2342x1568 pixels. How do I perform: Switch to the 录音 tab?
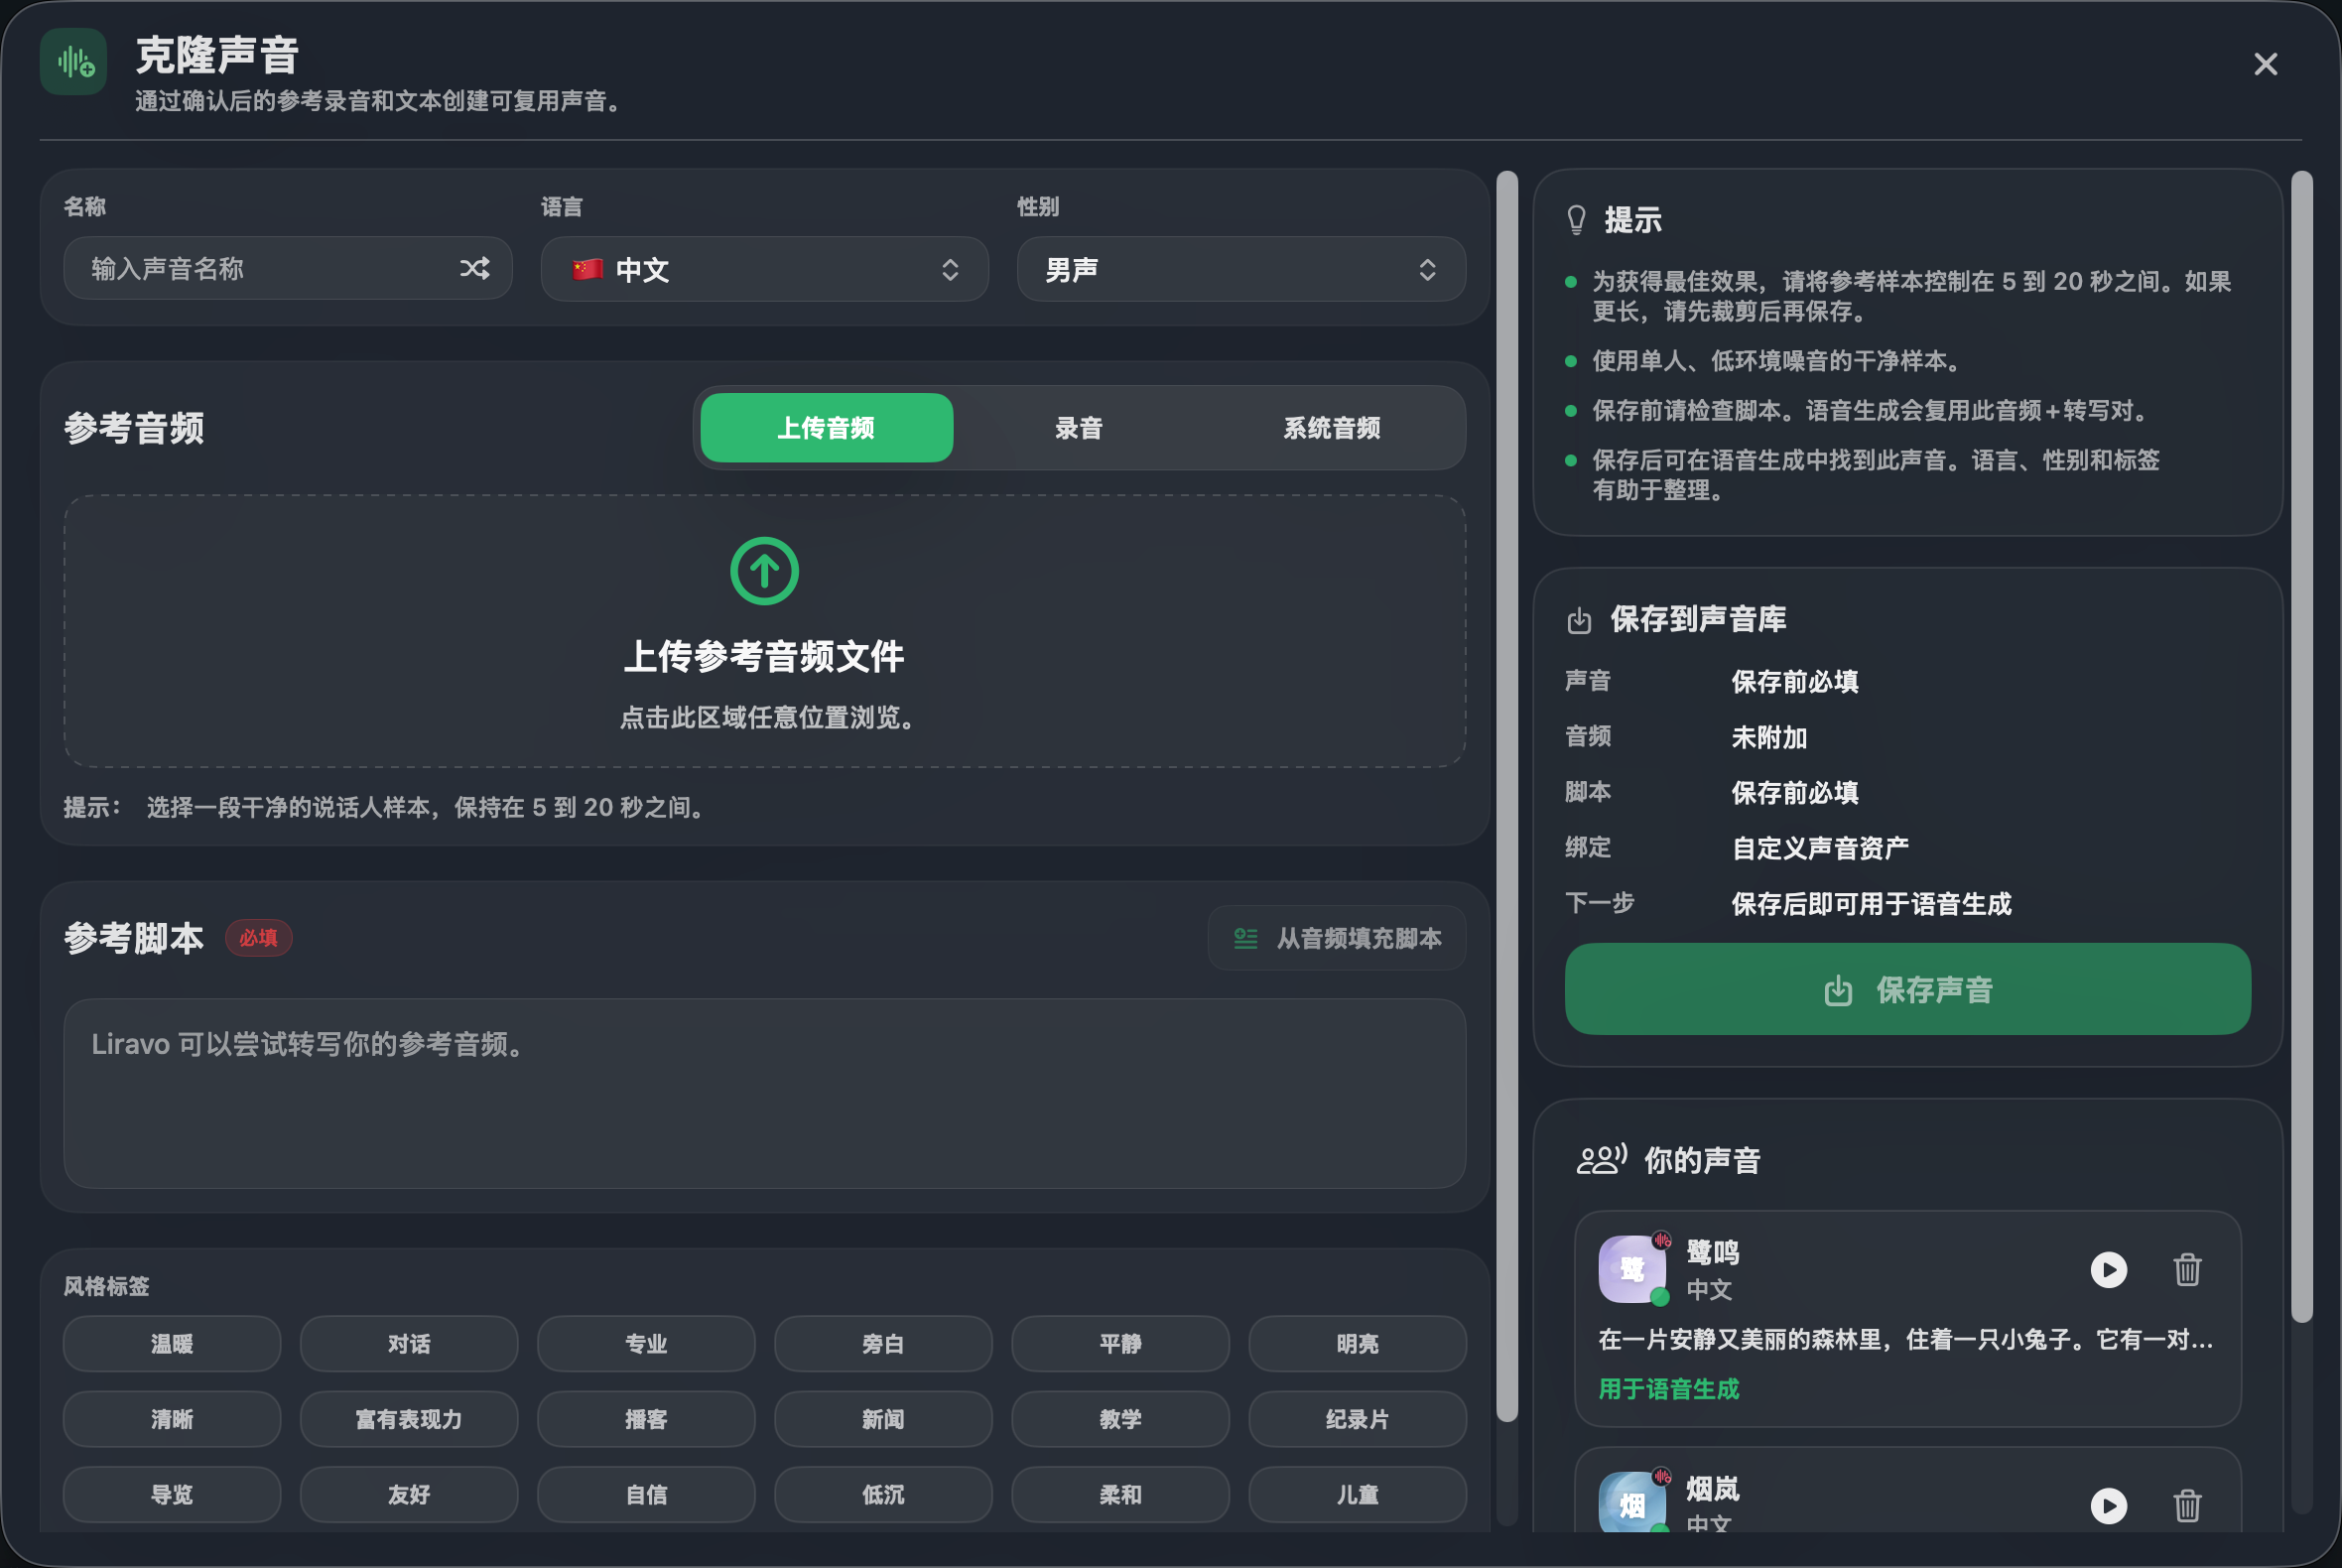pyautogui.click(x=1079, y=428)
